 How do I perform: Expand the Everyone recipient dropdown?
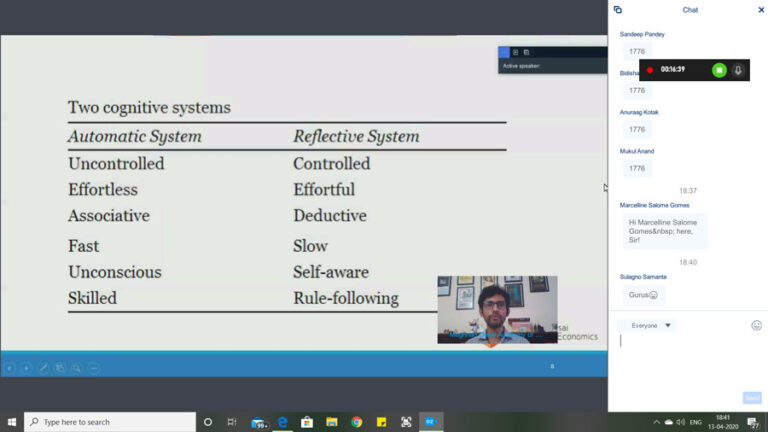(x=647, y=325)
